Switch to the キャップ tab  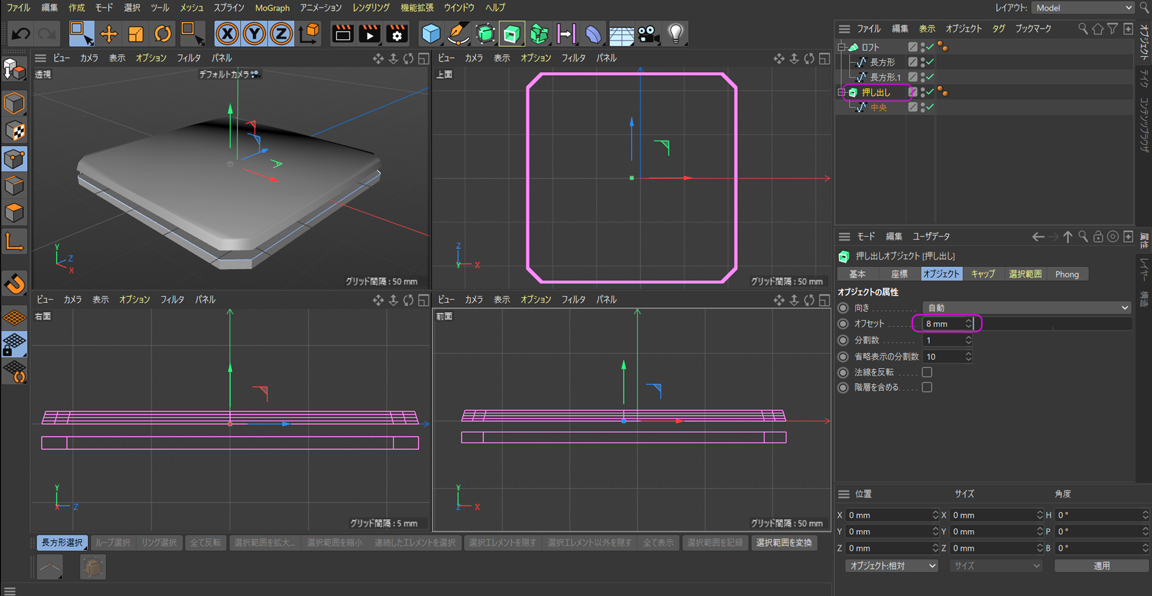[x=982, y=274]
